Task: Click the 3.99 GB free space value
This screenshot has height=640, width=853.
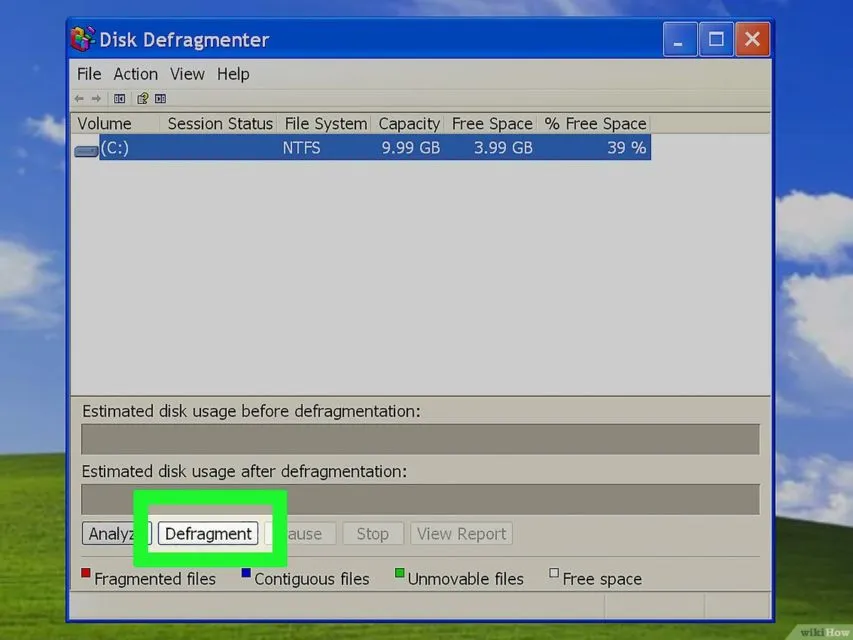Action: pos(503,148)
